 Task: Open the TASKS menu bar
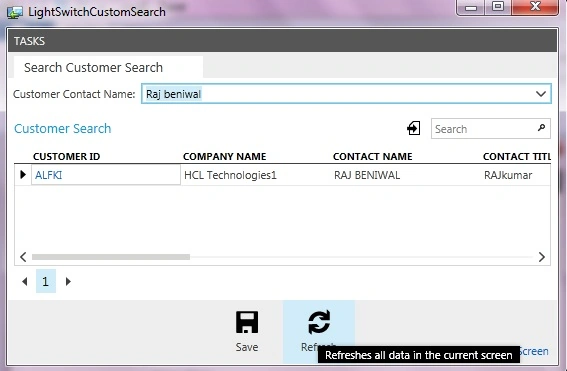click(x=283, y=41)
